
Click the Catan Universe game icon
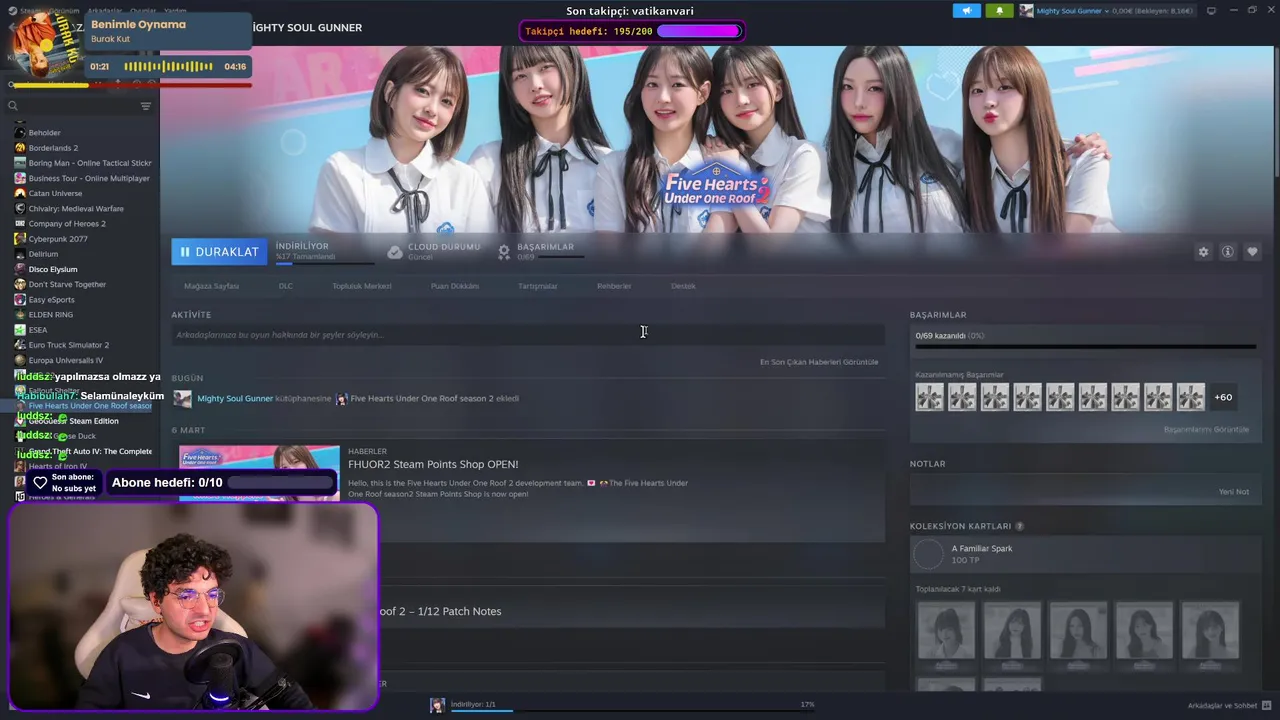(x=20, y=193)
